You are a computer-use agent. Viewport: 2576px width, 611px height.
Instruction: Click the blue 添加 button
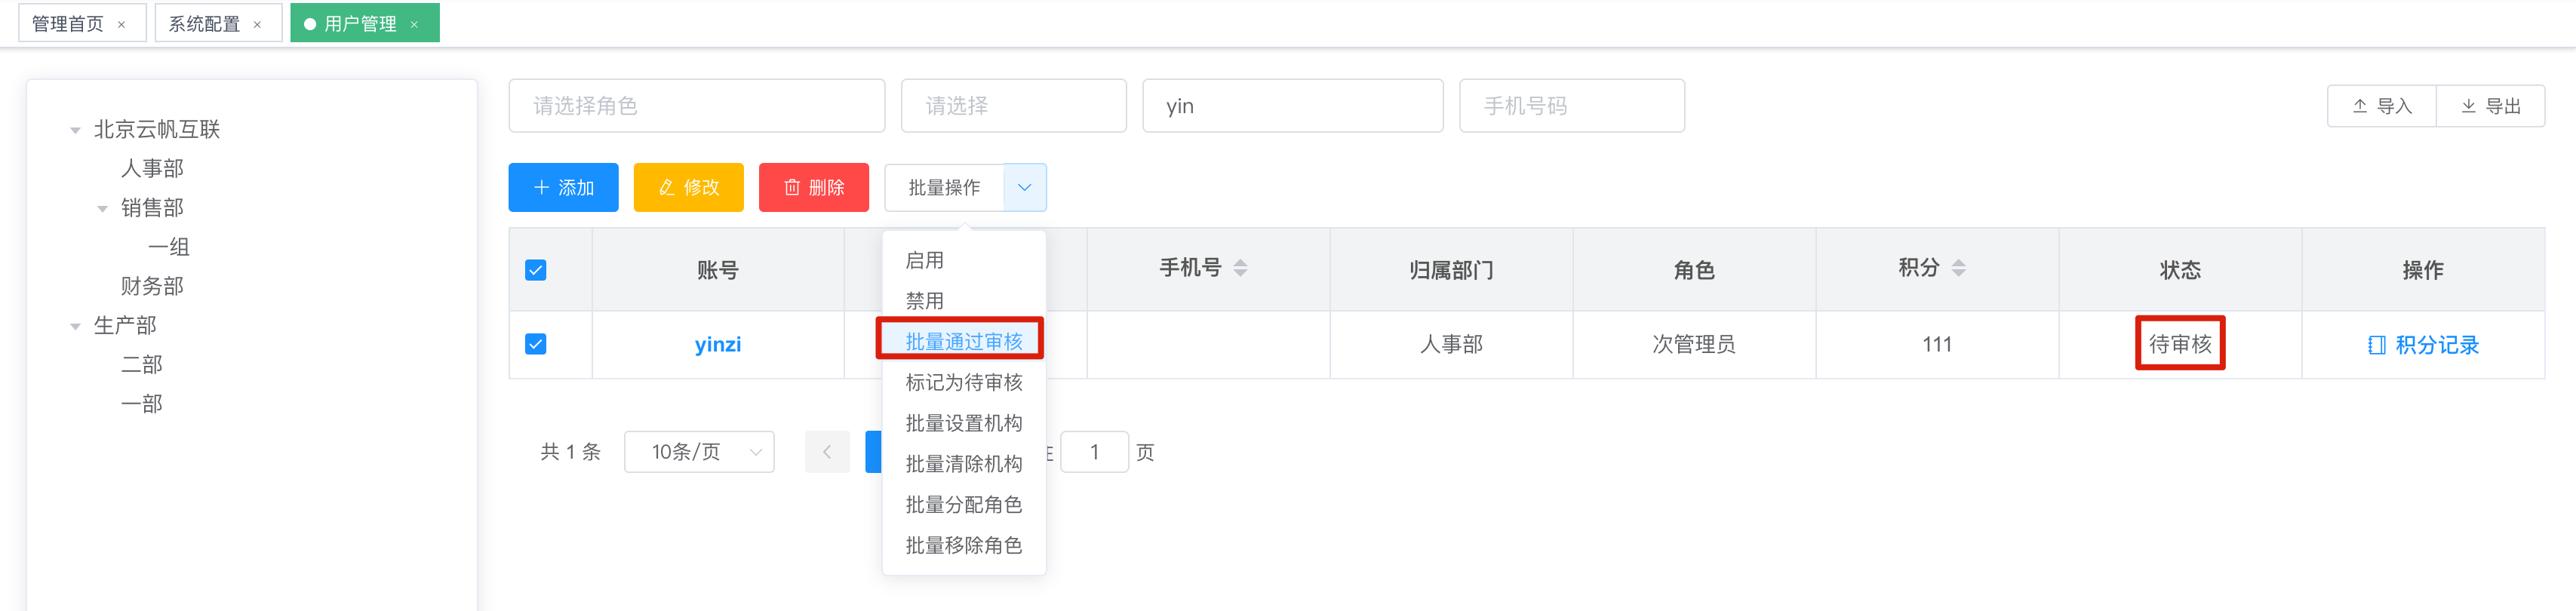[563, 187]
